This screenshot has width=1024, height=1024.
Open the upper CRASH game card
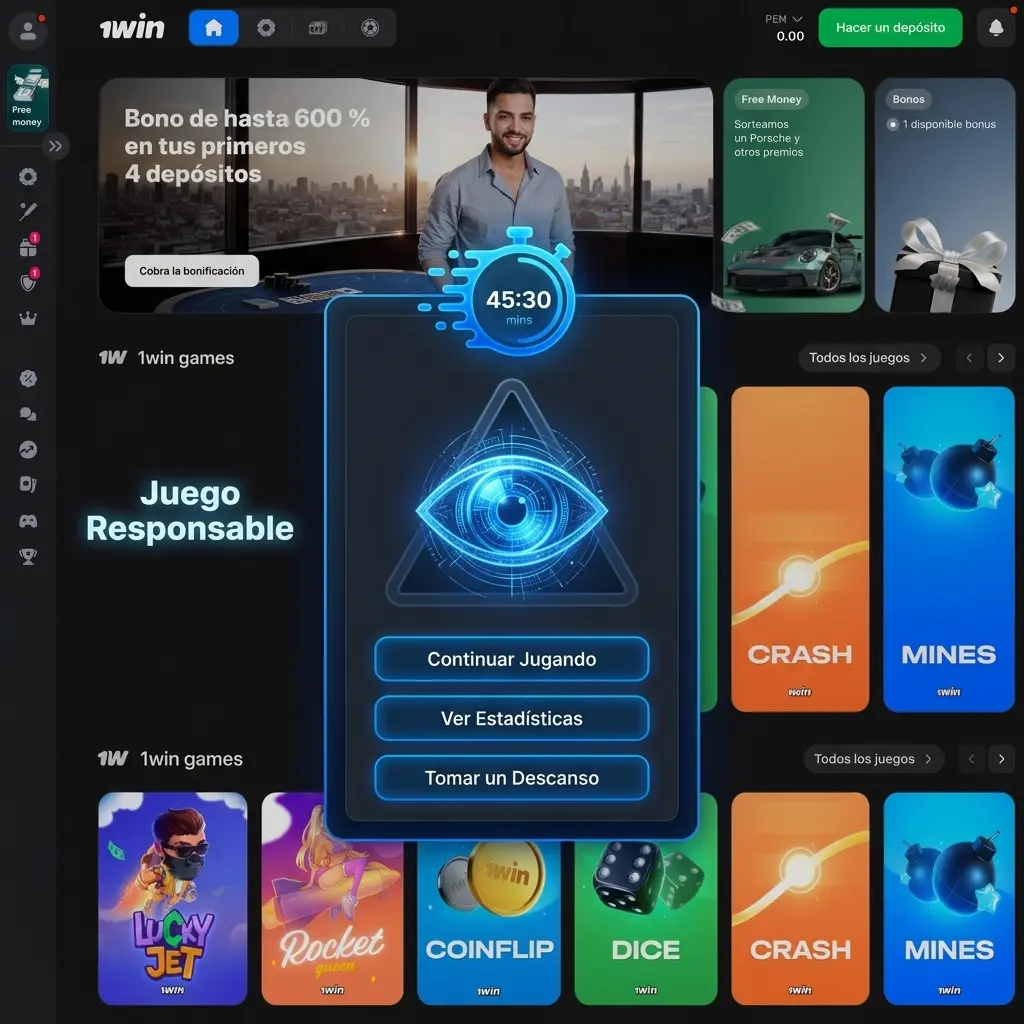tap(800, 549)
